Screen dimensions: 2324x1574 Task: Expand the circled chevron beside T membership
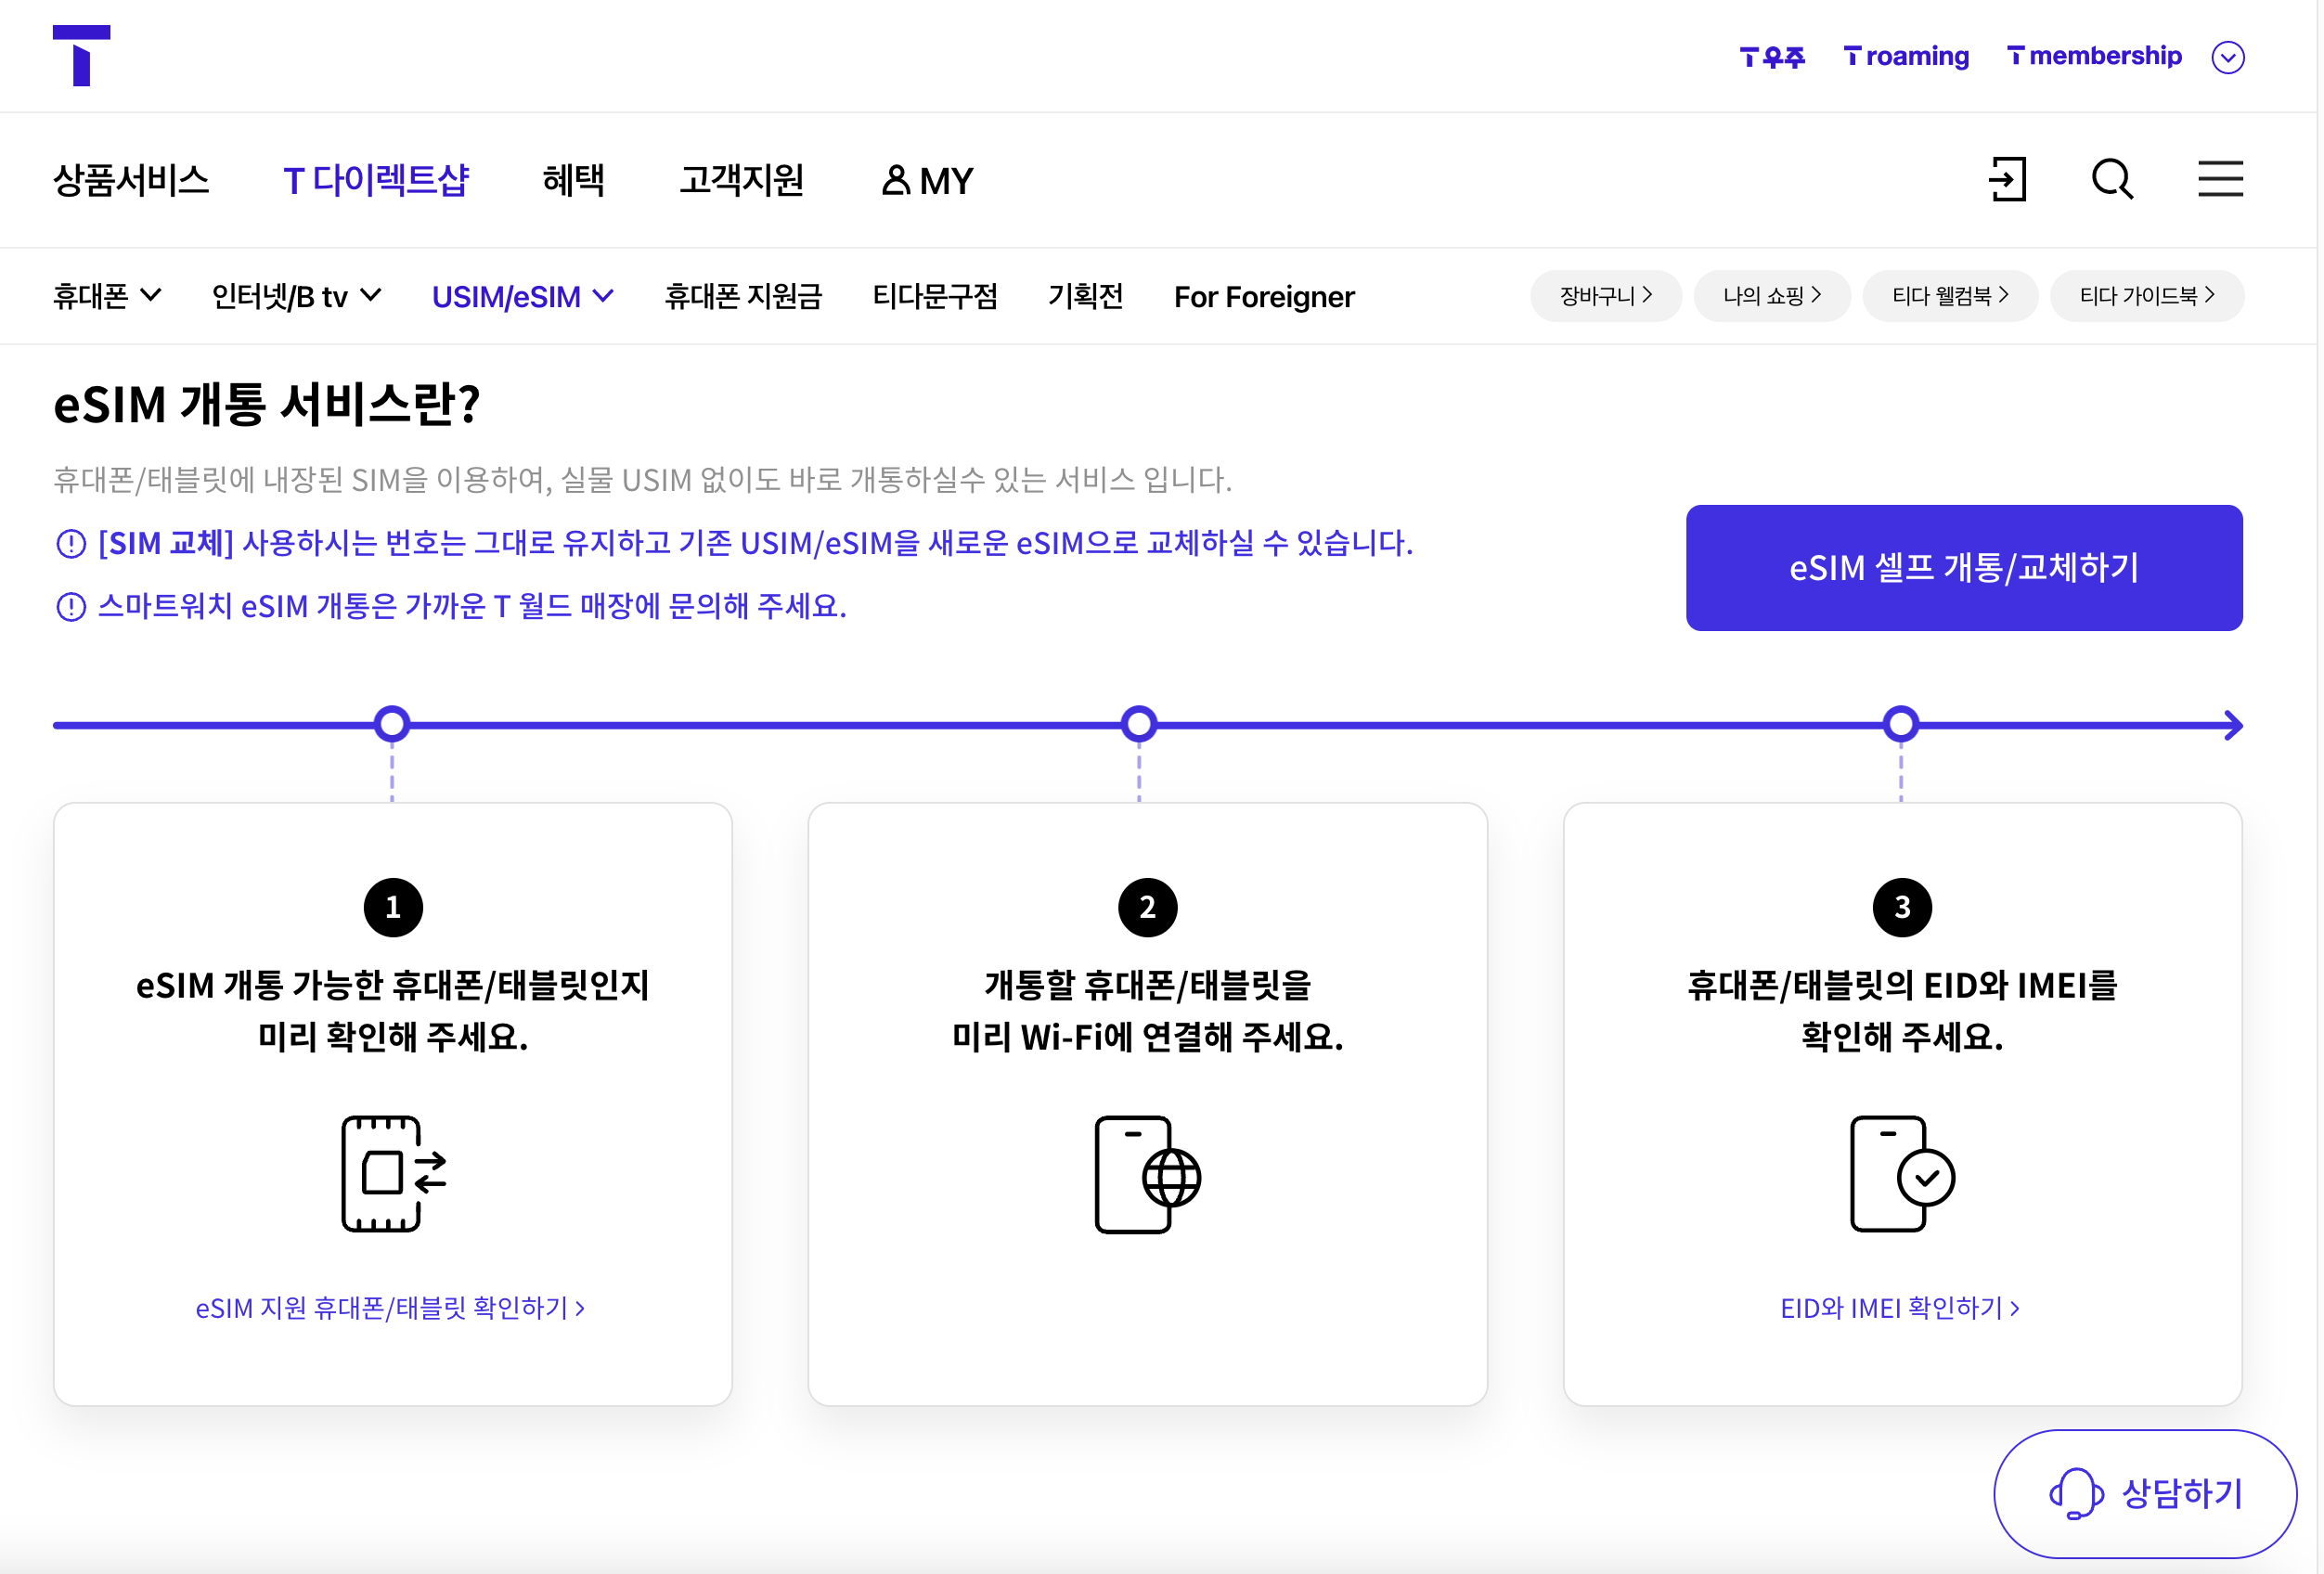point(2227,57)
